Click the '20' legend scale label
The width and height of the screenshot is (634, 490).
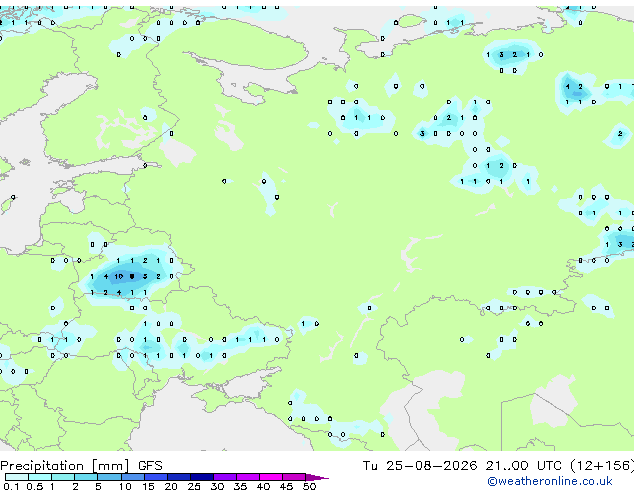point(172,486)
